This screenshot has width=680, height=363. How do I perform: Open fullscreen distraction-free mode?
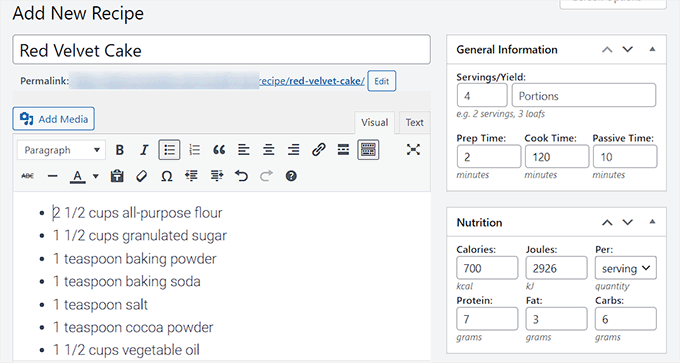click(x=413, y=150)
